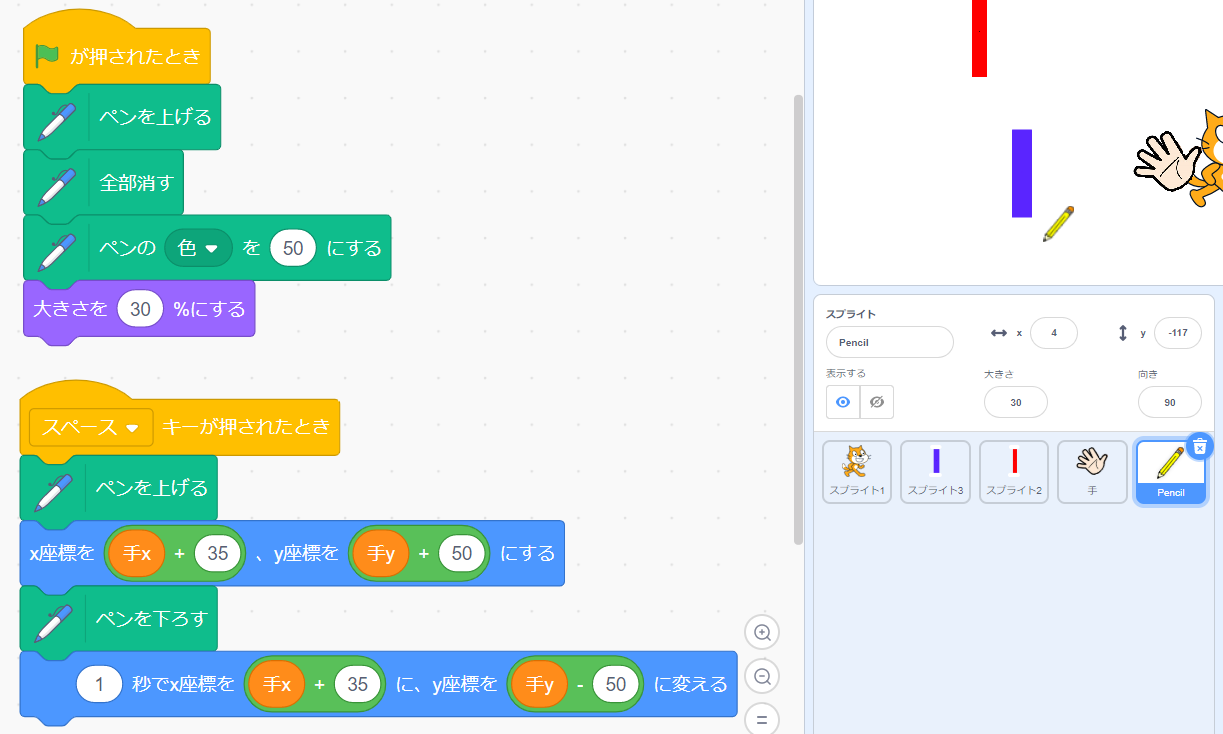Viewport: 1223px width, 734px height.
Task: Click the zoom out magnifier button
Action: tap(762, 677)
